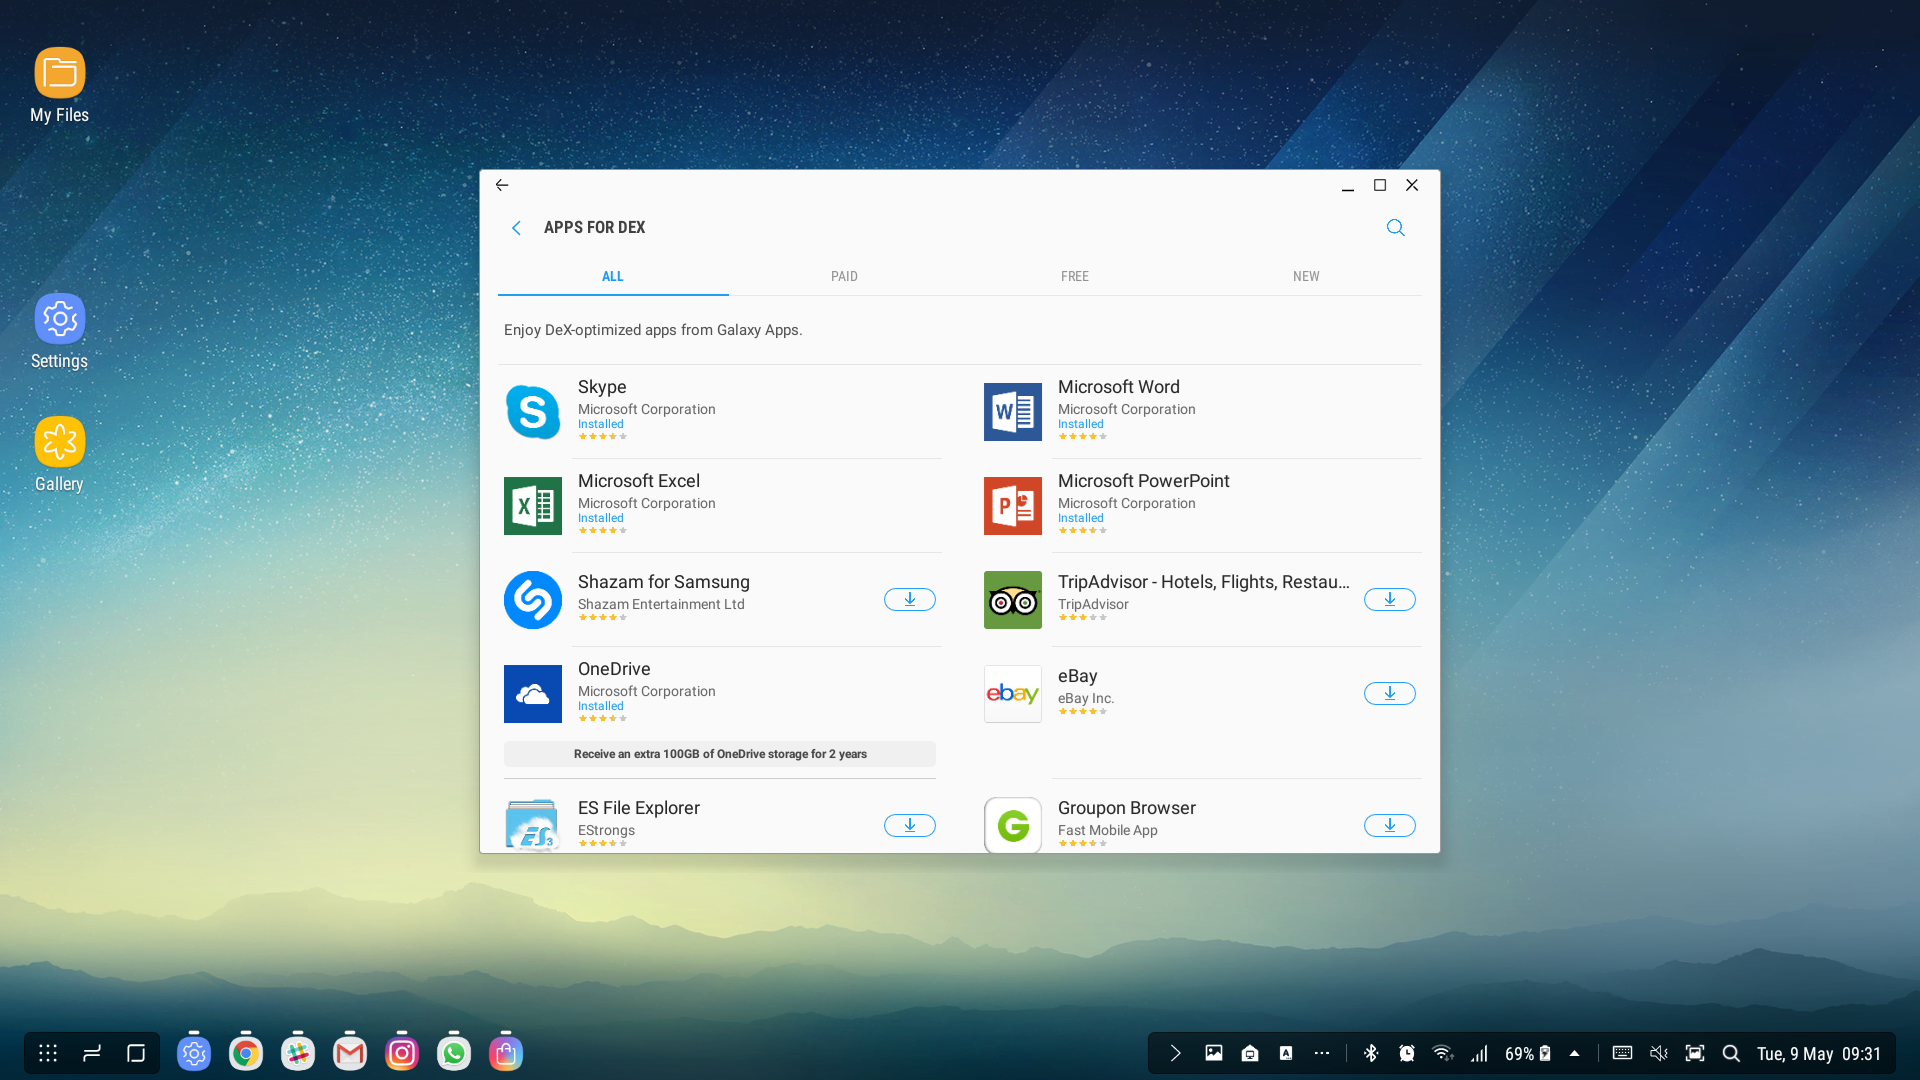
Task: Maximize the Apps for DeX window
Action: point(1380,185)
